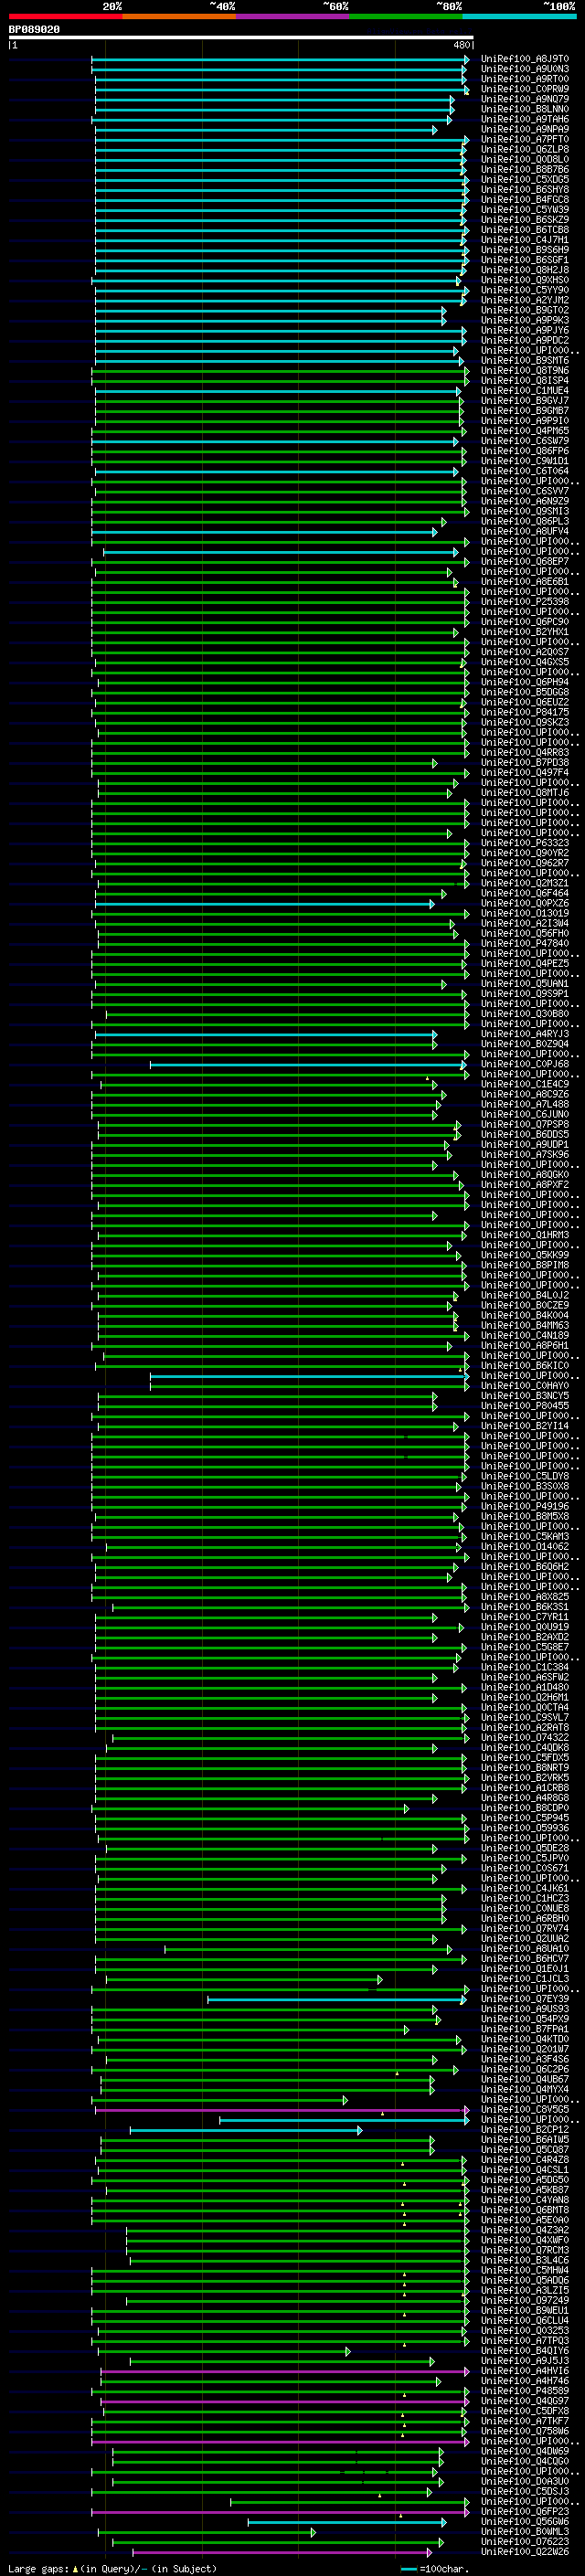Select the label UniRef100_C0PJ68
This screenshot has width=585, height=2576.
click(525, 1064)
